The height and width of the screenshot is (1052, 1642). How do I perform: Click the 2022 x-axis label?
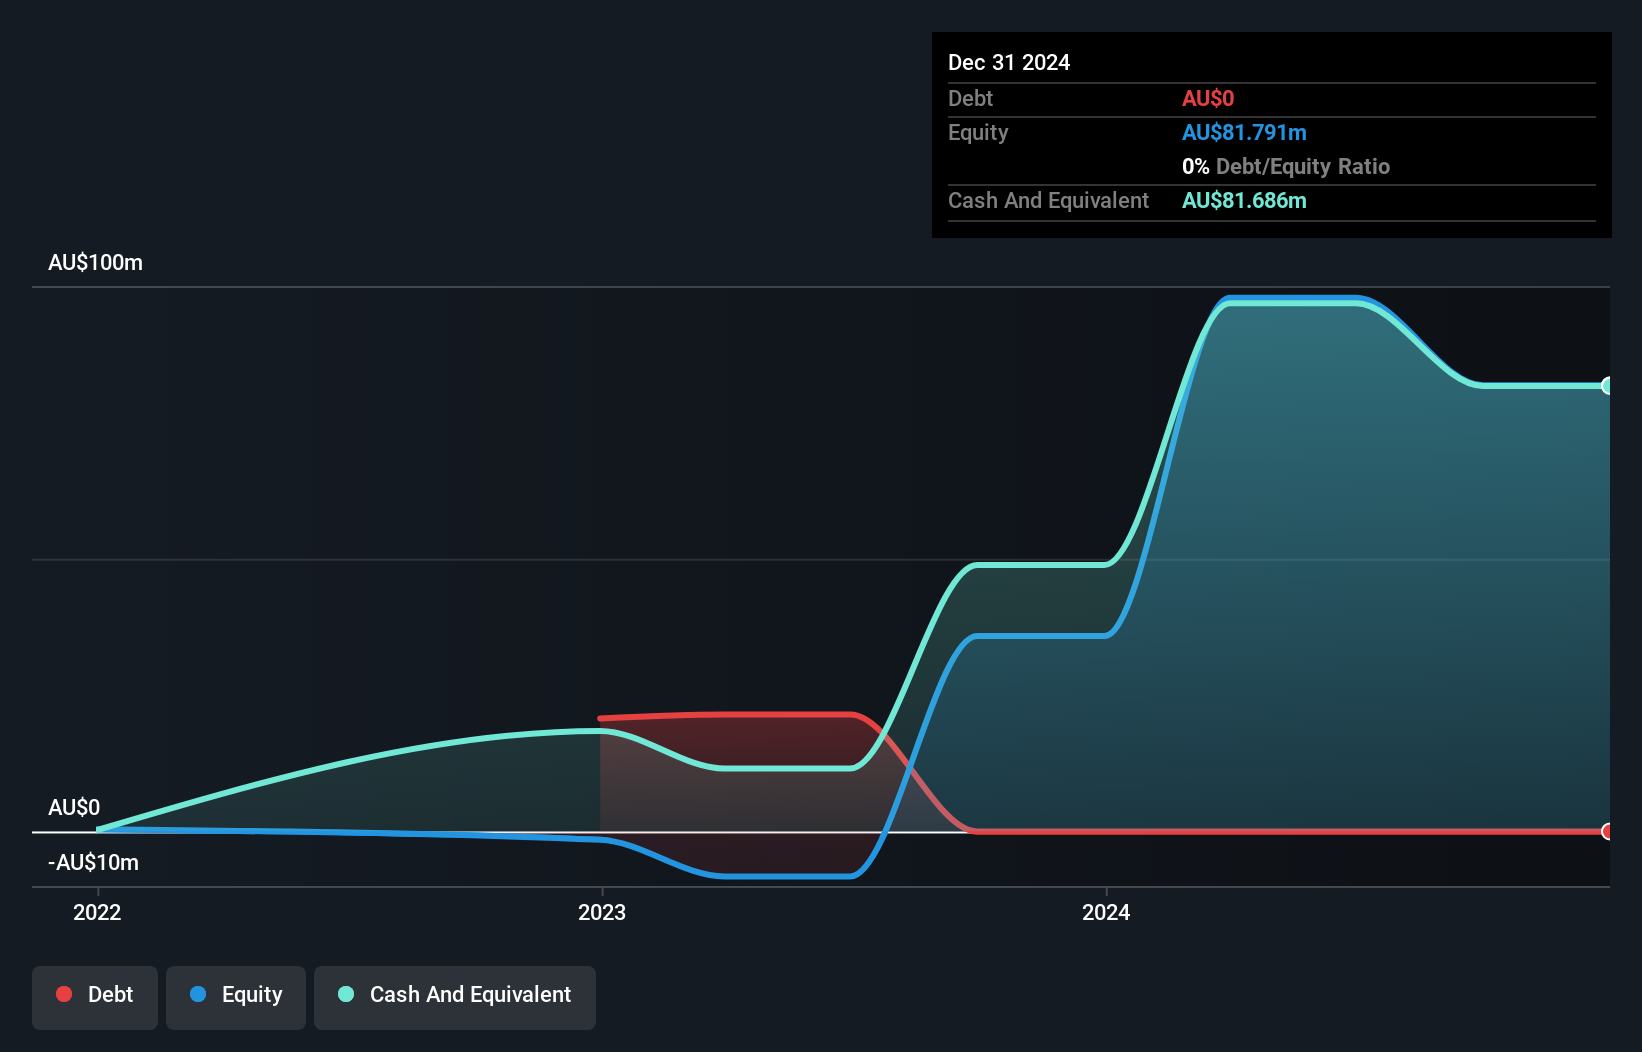(97, 912)
